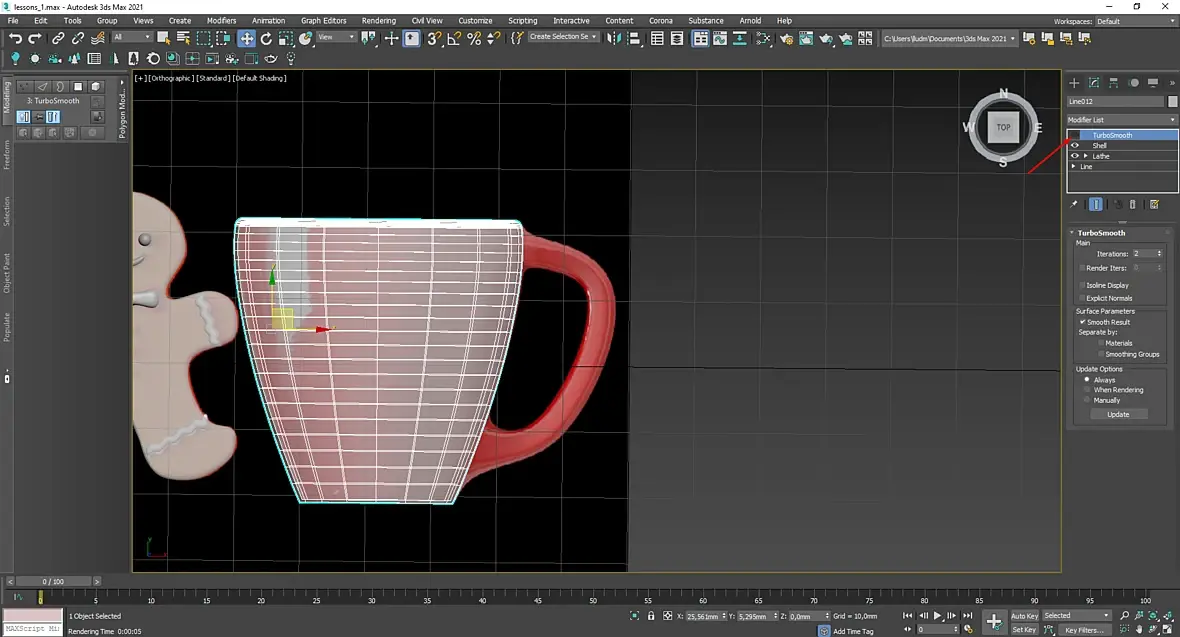Open the Modifiers menu
1180x637 pixels.
point(221,20)
